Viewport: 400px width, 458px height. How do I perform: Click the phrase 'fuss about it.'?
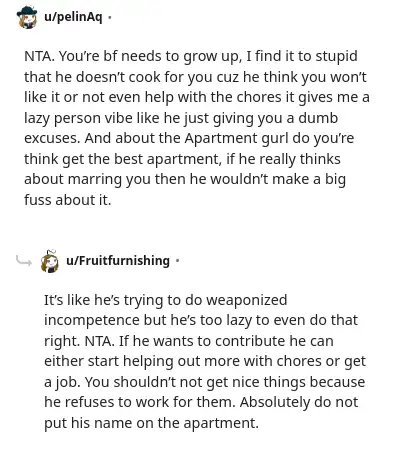coord(68,200)
